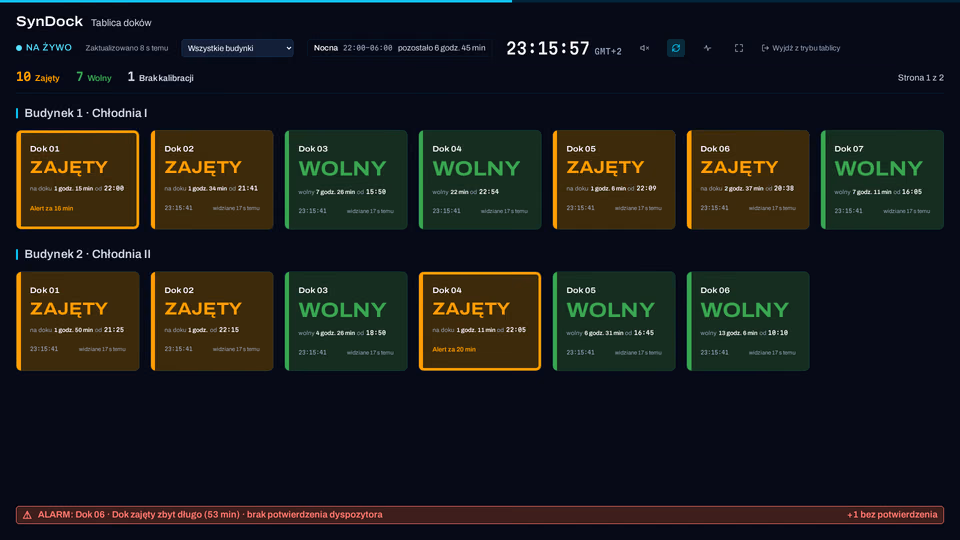Open Budynek 1 Dok 04 free card since 22:54
This screenshot has width=960, height=540.
480,179
